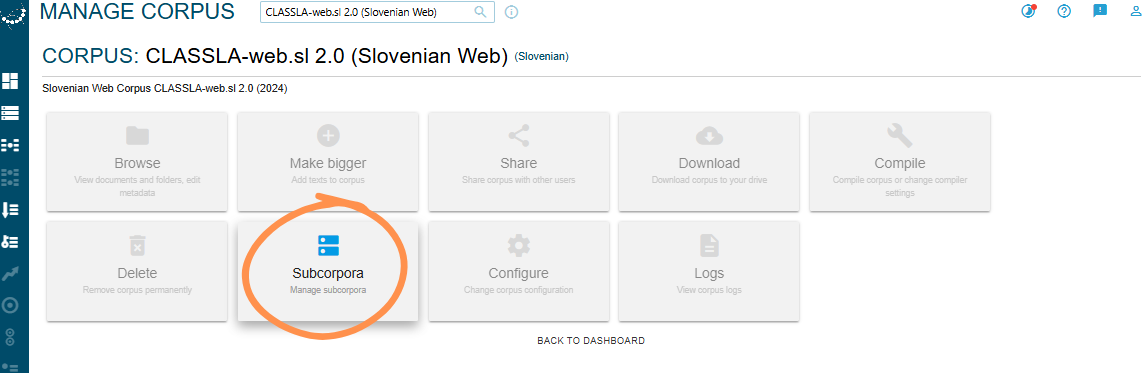
Task: Click the concentric circle sidebar icon
Action: click(x=10, y=305)
